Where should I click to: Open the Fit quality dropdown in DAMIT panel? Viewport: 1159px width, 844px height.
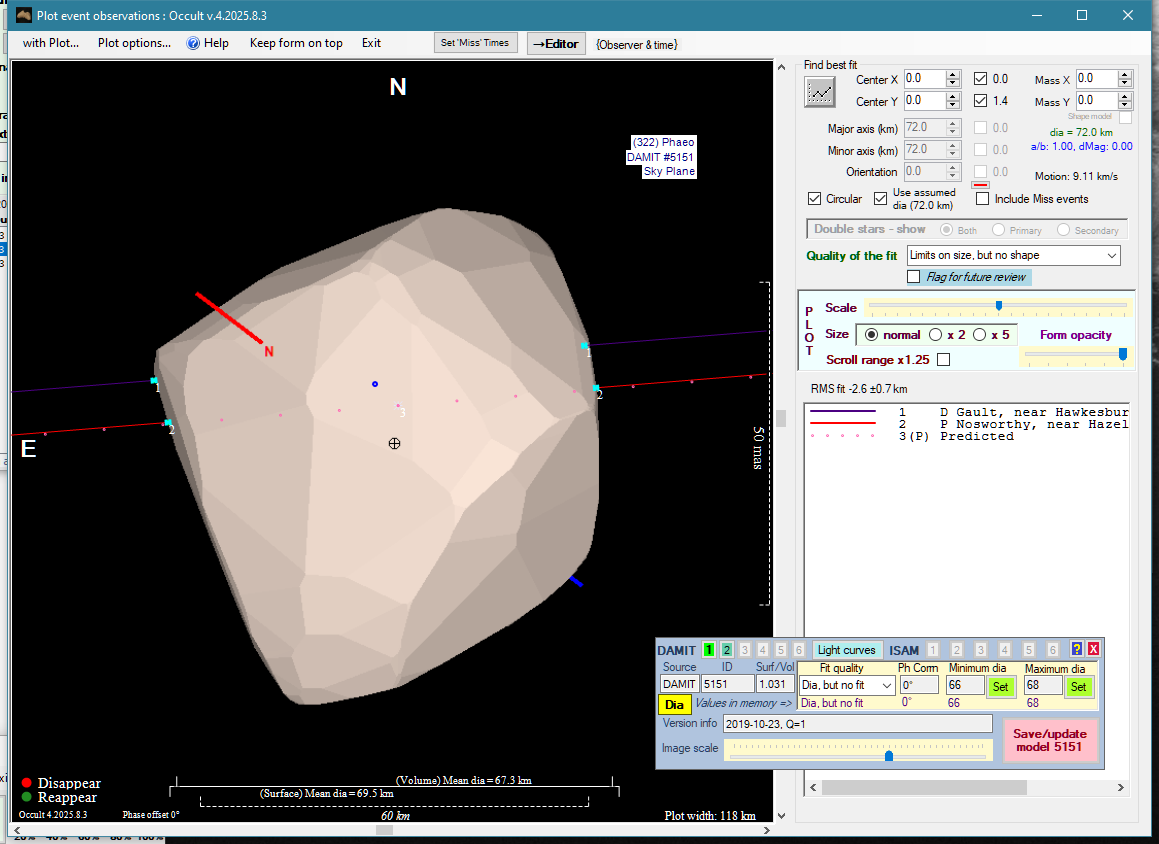pyautogui.click(x=885, y=686)
